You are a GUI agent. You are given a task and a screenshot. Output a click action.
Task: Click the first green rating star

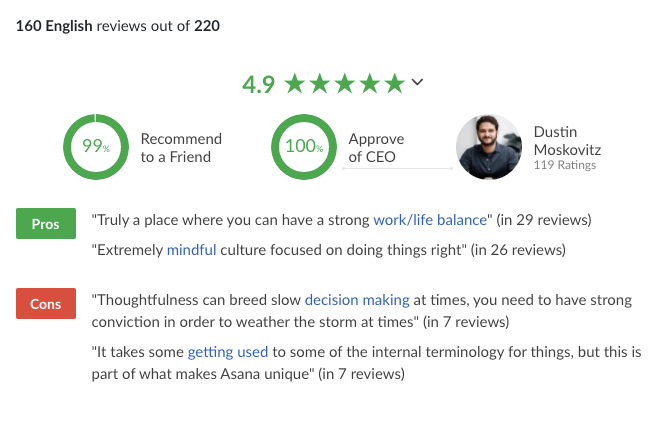click(x=295, y=83)
